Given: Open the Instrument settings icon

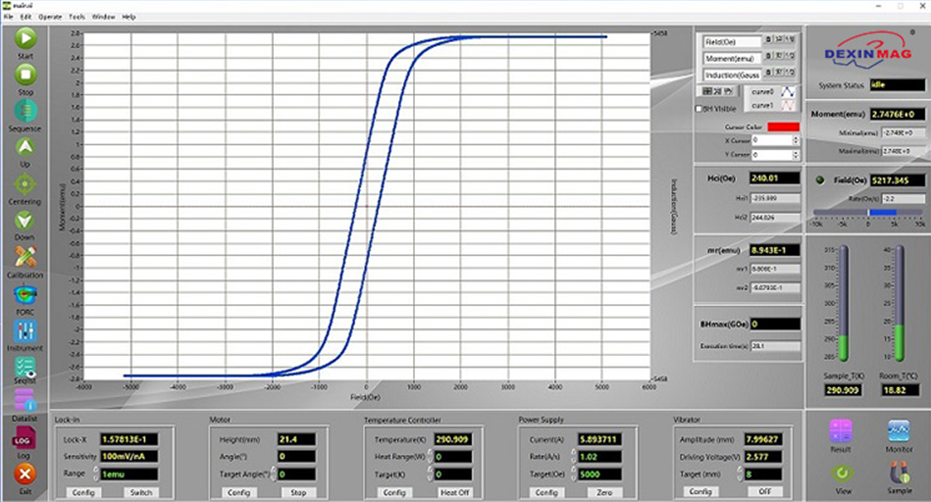Looking at the screenshot, I should [25, 331].
